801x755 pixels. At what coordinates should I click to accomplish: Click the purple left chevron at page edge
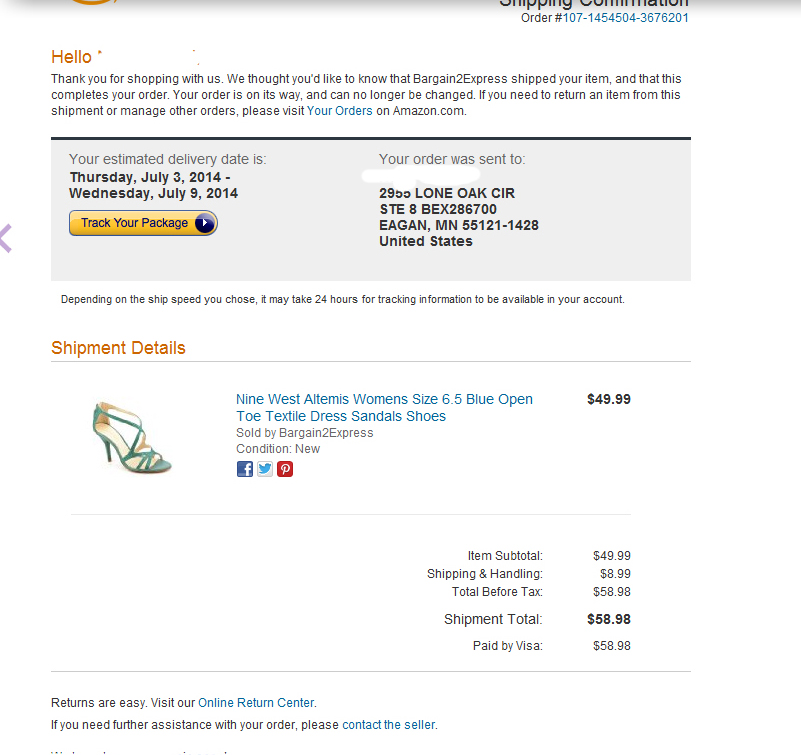[x=5, y=238]
